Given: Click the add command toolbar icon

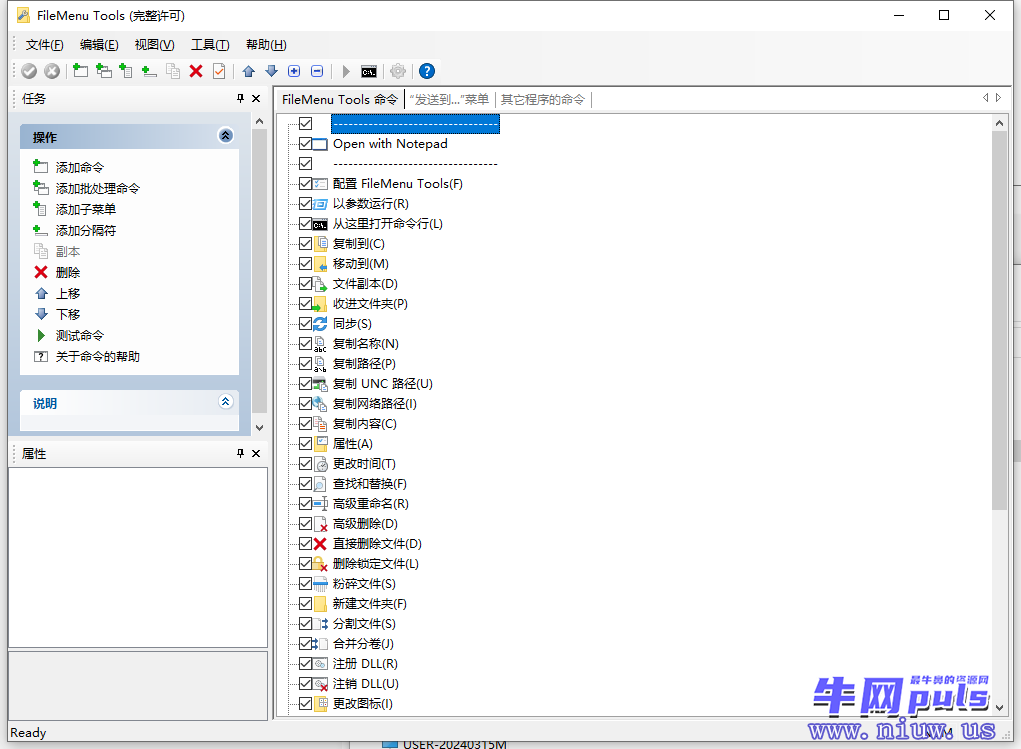Looking at the screenshot, I should [81, 71].
